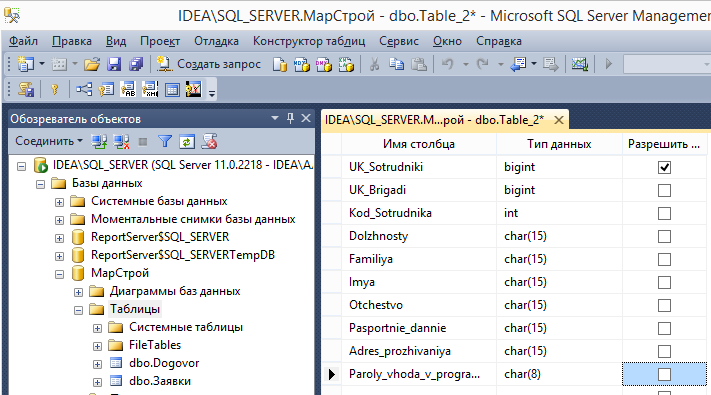This screenshot has width=711, height=395.
Task: Click the Copy icon in toolbar
Action: 397,64
